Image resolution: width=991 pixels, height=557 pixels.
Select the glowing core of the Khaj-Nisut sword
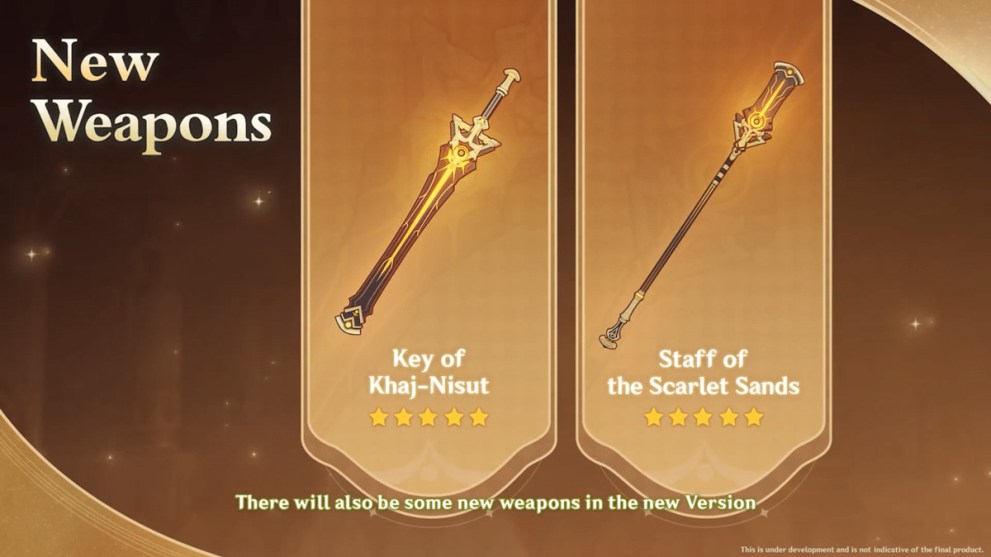(x=460, y=153)
